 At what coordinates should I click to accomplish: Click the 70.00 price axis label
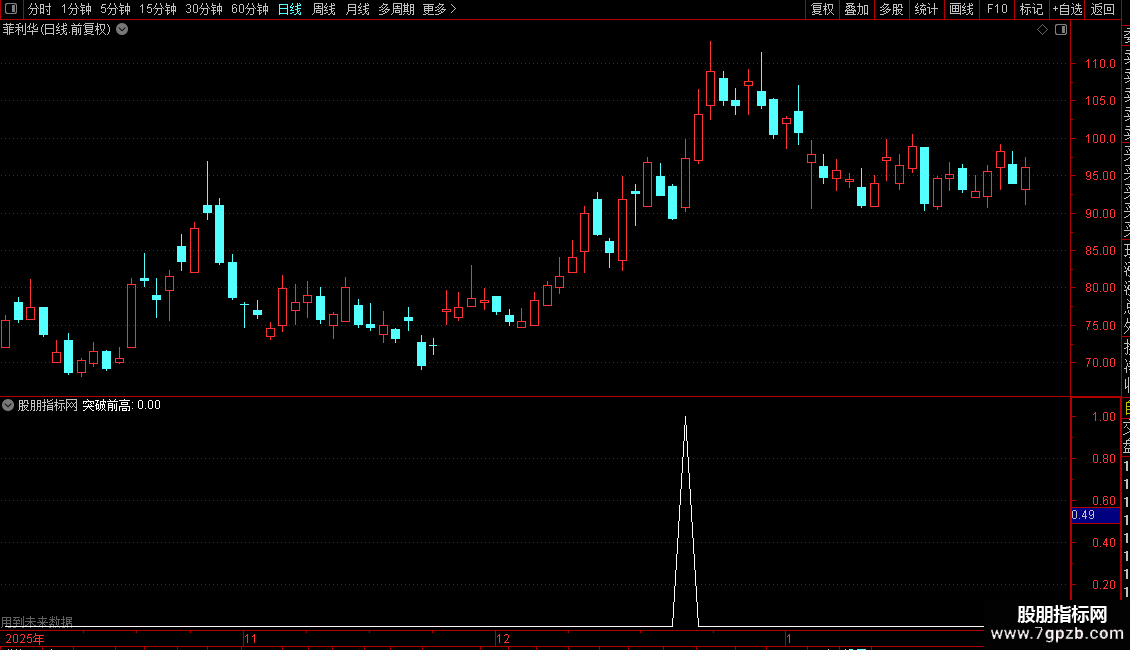coord(1100,362)
